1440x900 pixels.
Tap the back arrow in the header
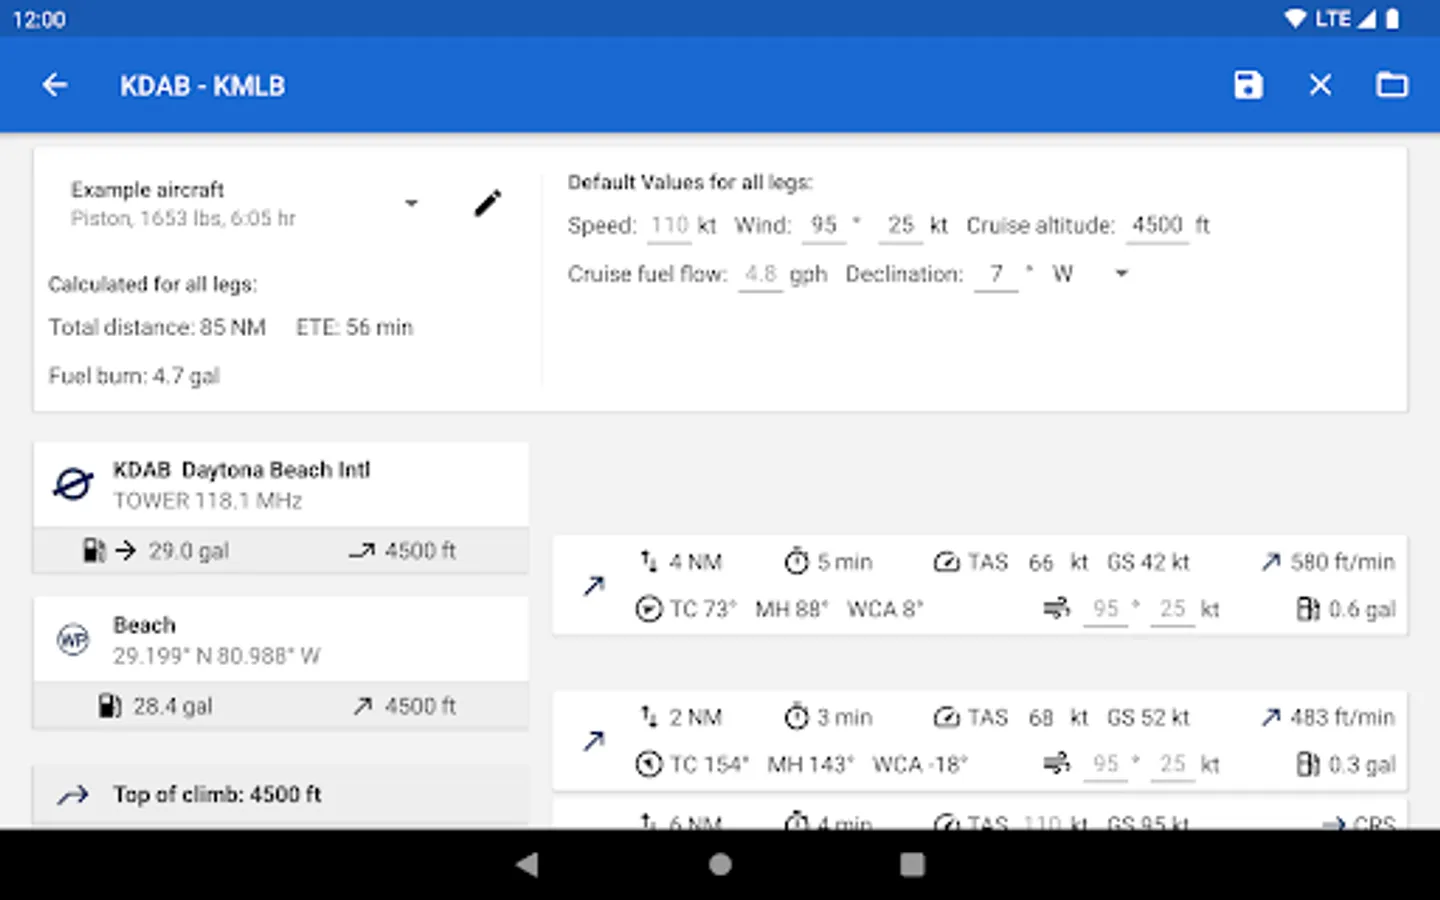(55, 86)
